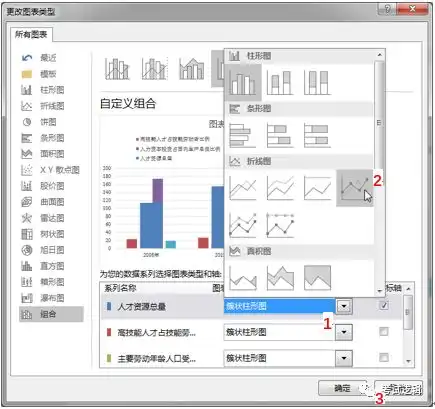Click the 折线图 gallery section header

point(300,162)
